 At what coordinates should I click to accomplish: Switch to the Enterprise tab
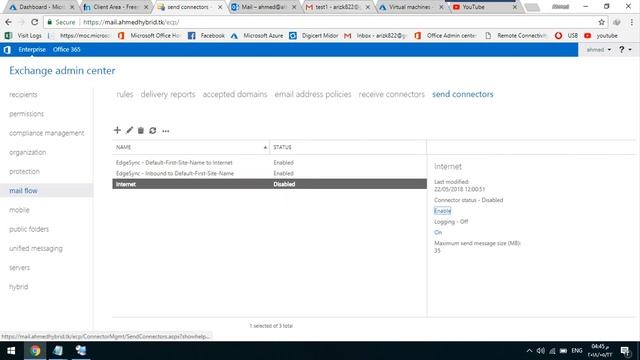tap(32, 49)
